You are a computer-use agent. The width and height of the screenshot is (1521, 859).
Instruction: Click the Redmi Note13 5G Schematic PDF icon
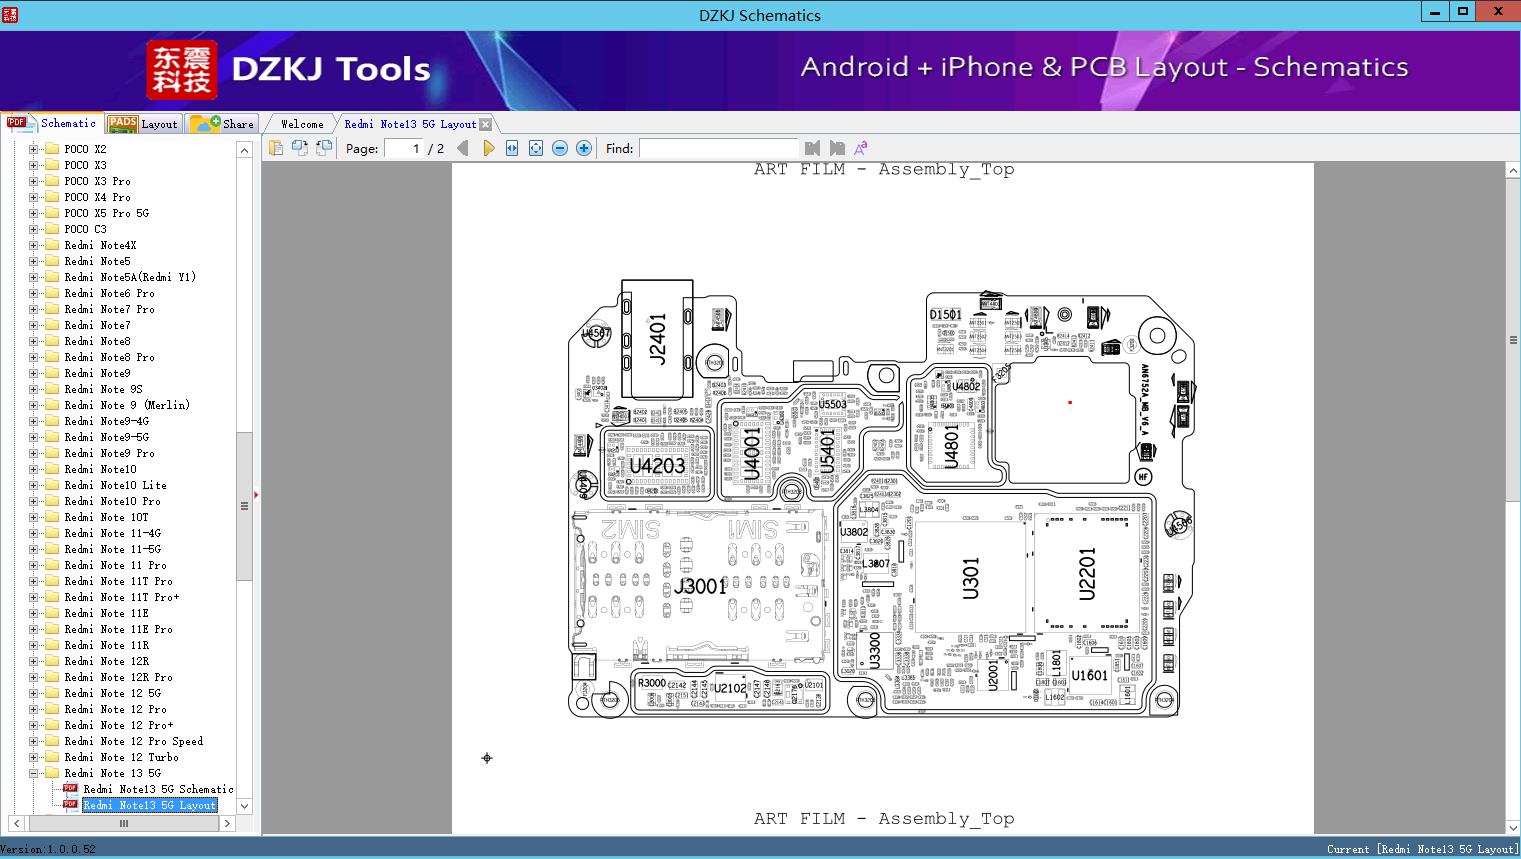click(x=70, y=789)
